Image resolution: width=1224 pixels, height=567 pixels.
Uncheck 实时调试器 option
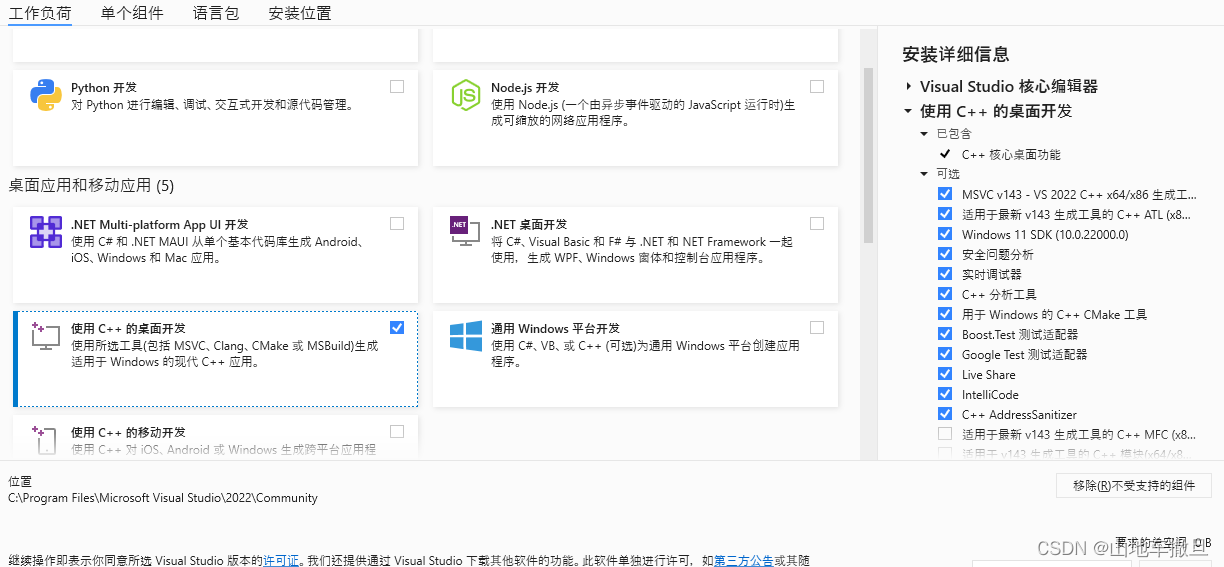[945, 274]
